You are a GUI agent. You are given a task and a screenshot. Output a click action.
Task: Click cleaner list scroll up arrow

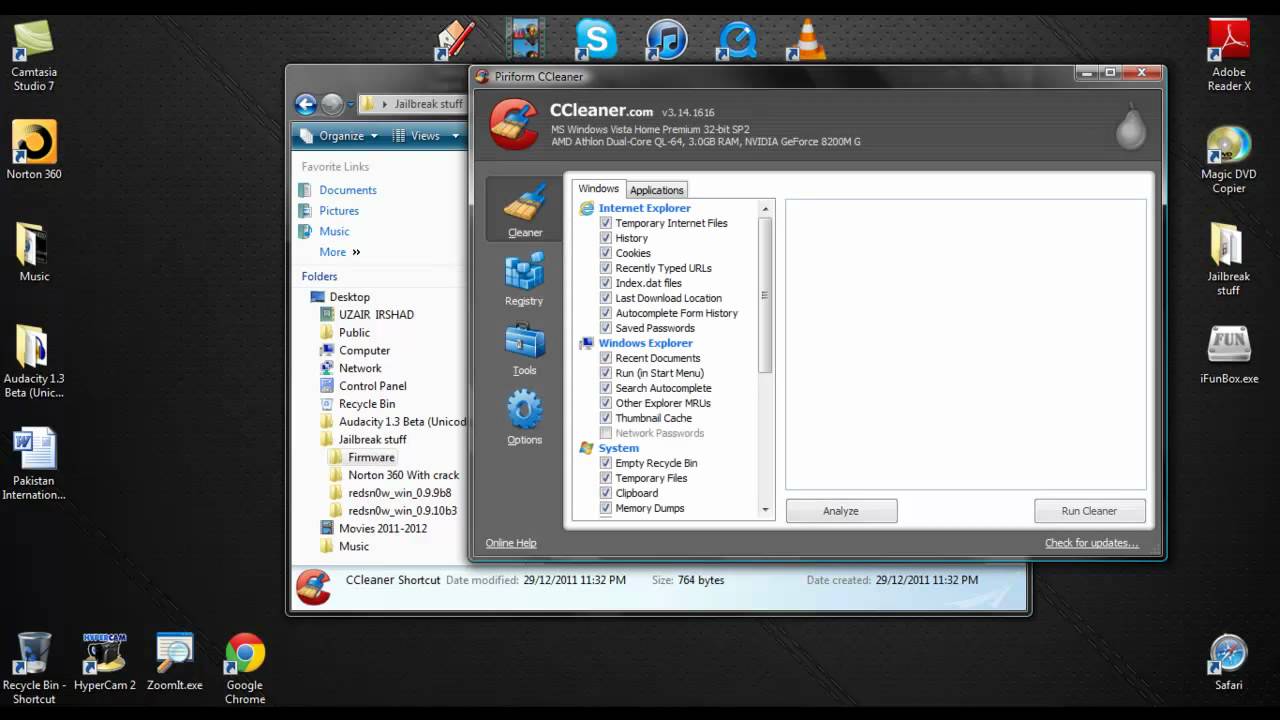(766, 209)
